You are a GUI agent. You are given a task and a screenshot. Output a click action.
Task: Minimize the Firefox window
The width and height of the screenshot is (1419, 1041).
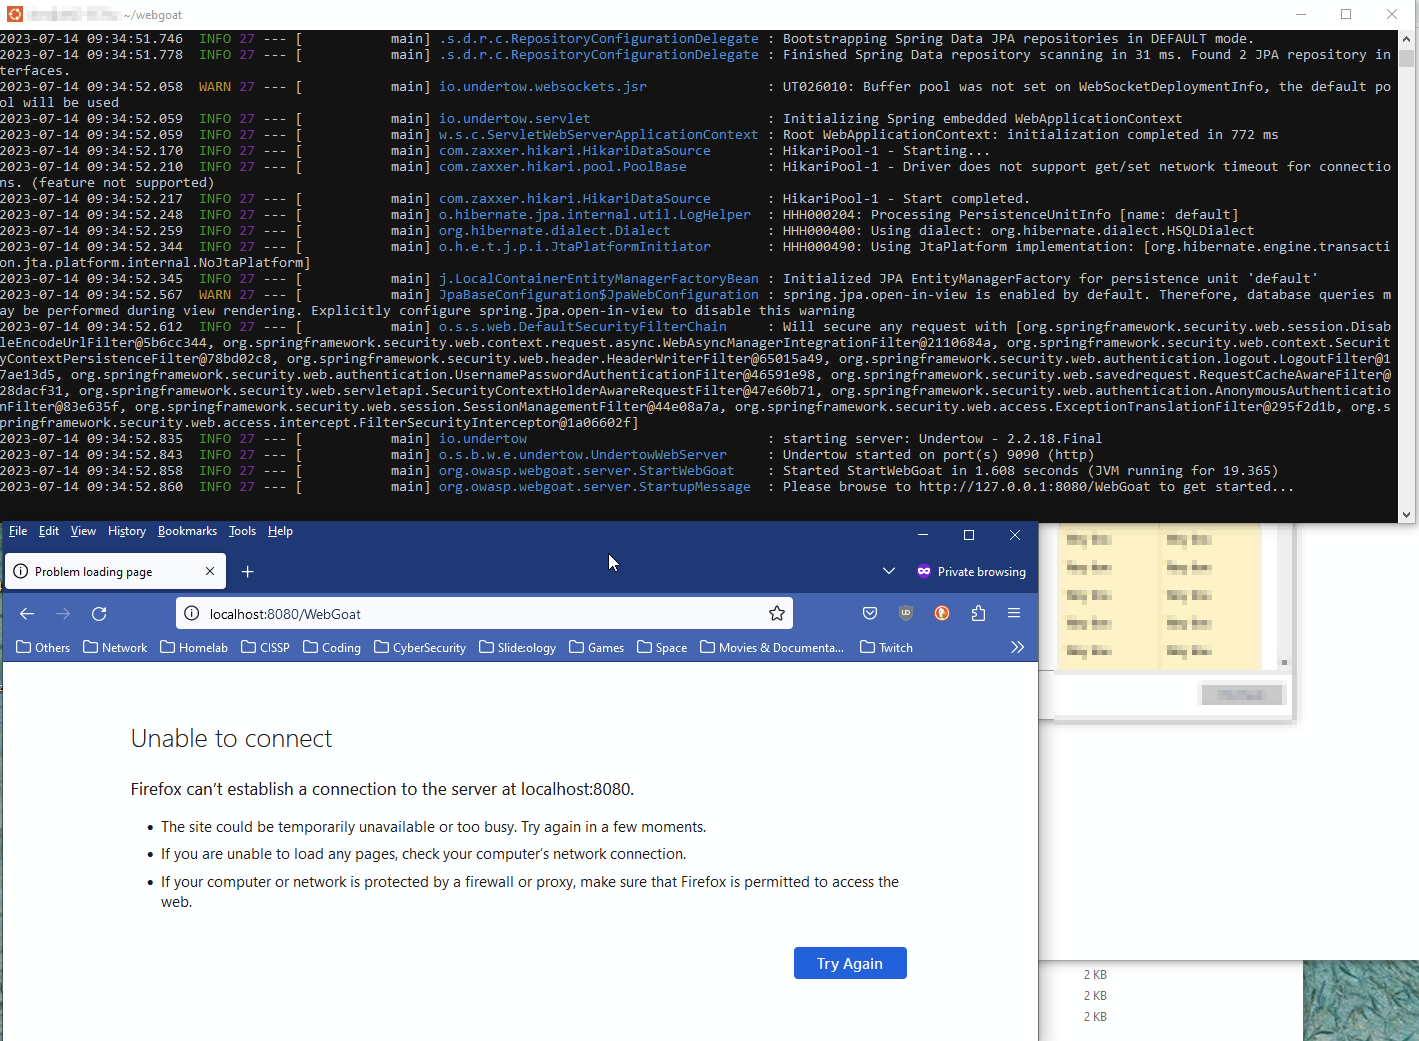tap(923, 535)
